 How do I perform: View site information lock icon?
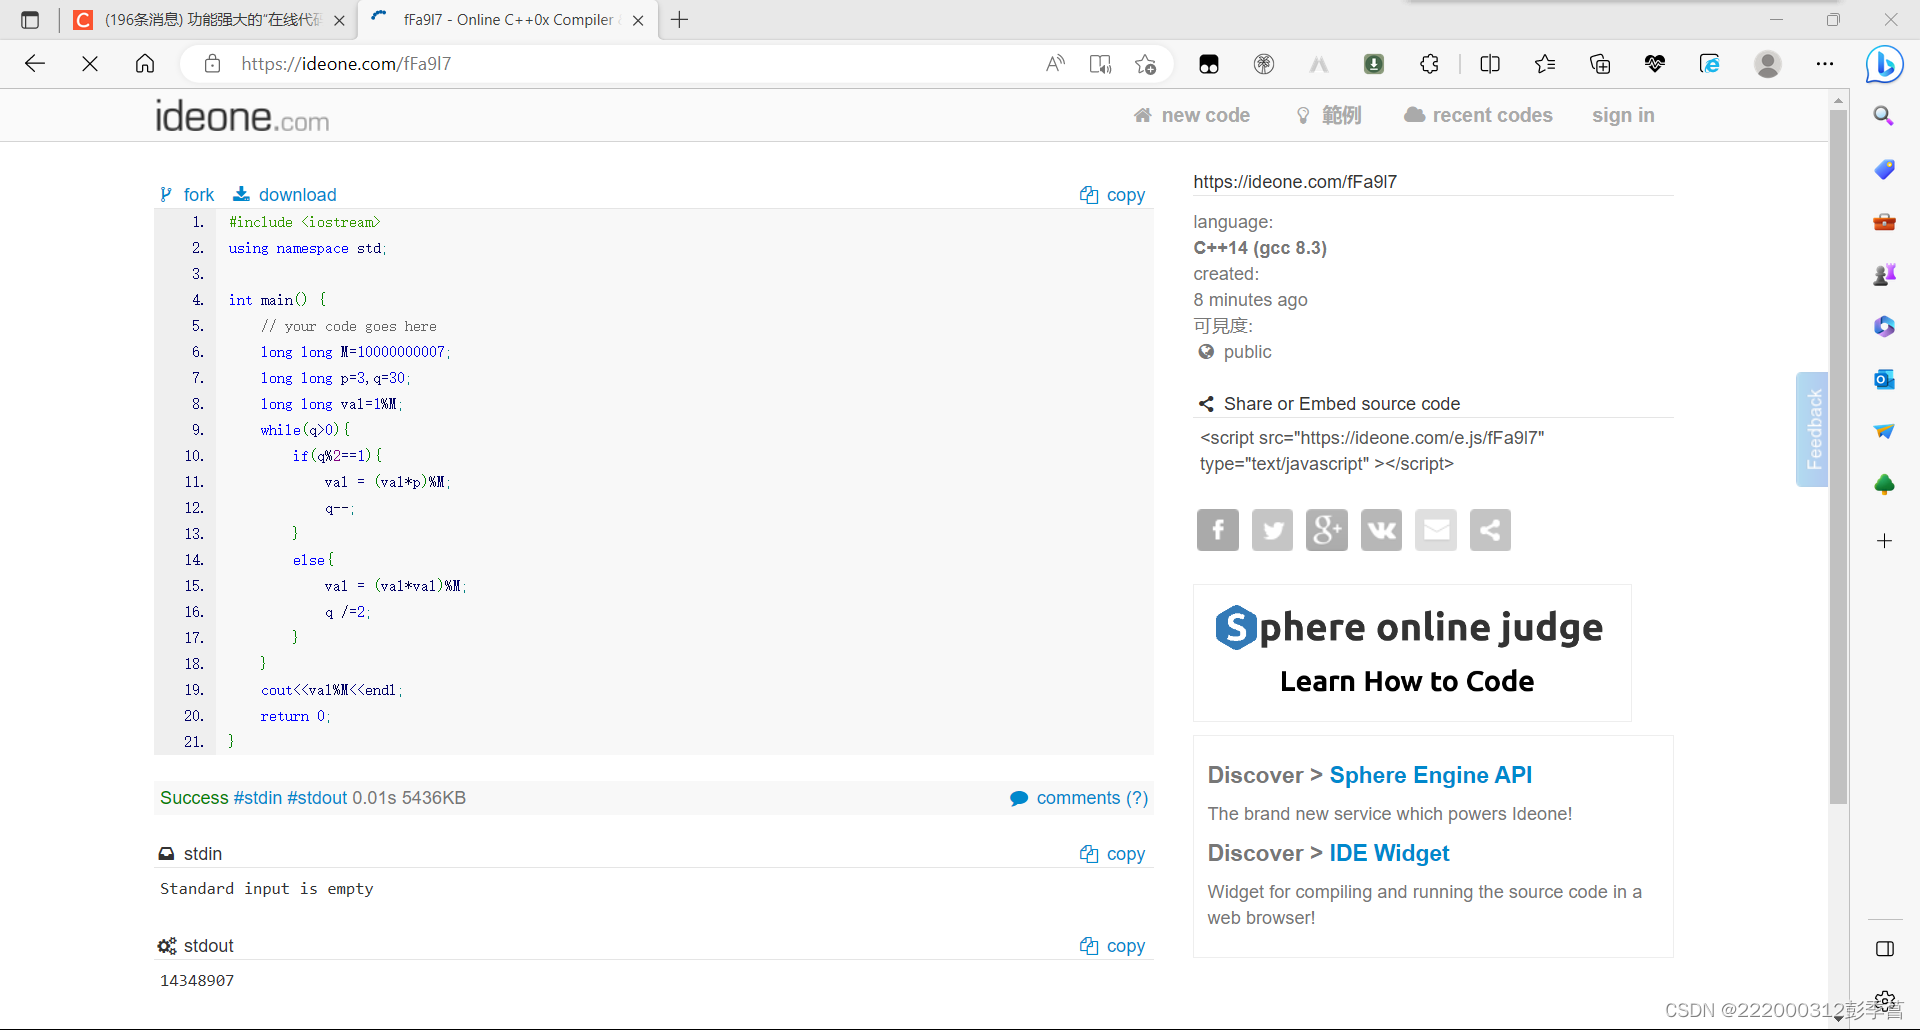[x=212, y=64]
